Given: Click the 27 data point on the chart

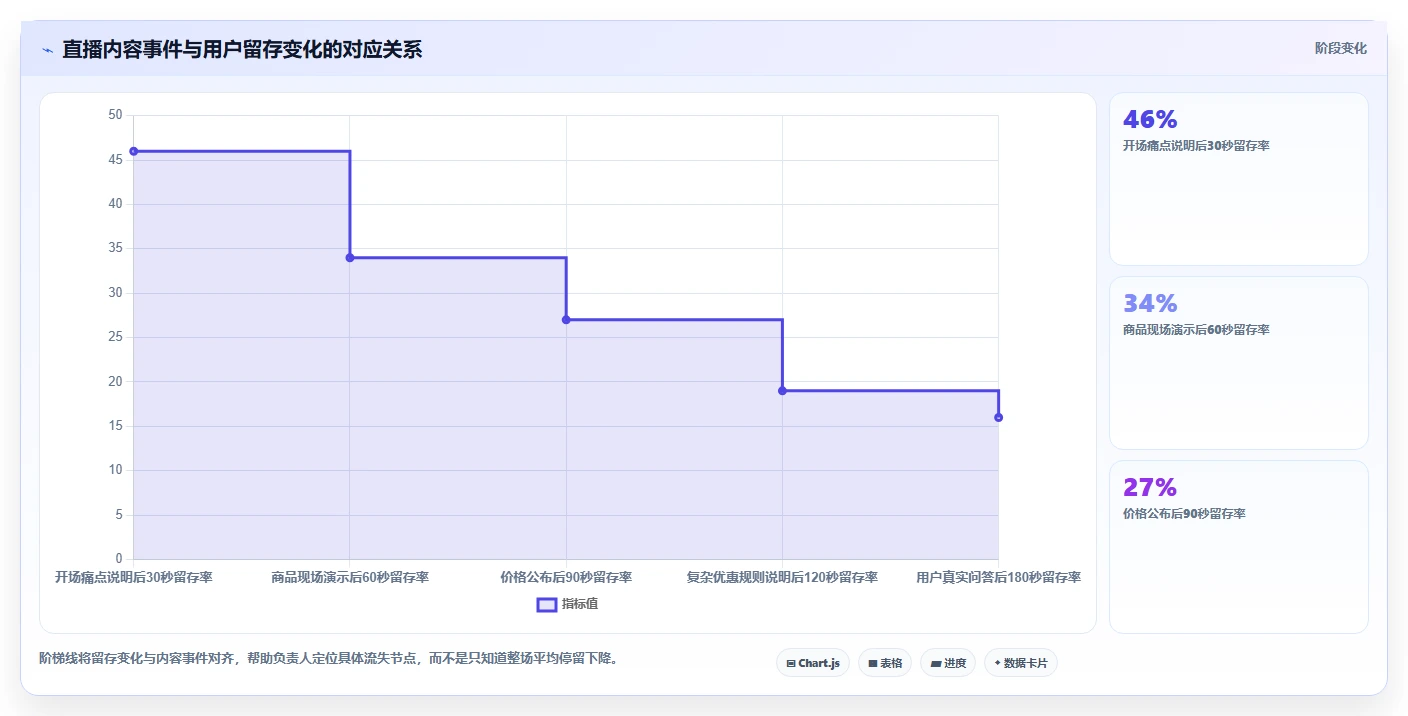Looking at the screenshot, I should (x=566, y=320).
